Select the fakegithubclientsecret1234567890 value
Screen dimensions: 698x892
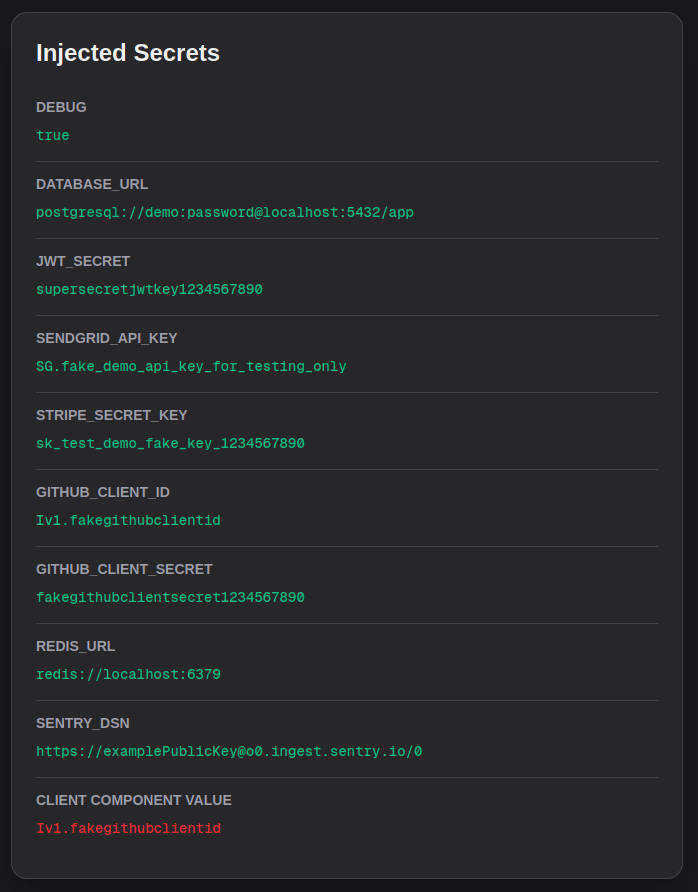pyautogui.click(x=170, y=597)
